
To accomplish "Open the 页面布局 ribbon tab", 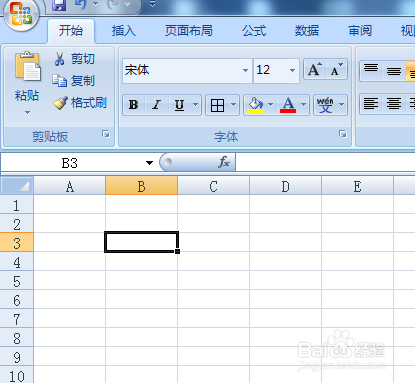I will 189,31.
